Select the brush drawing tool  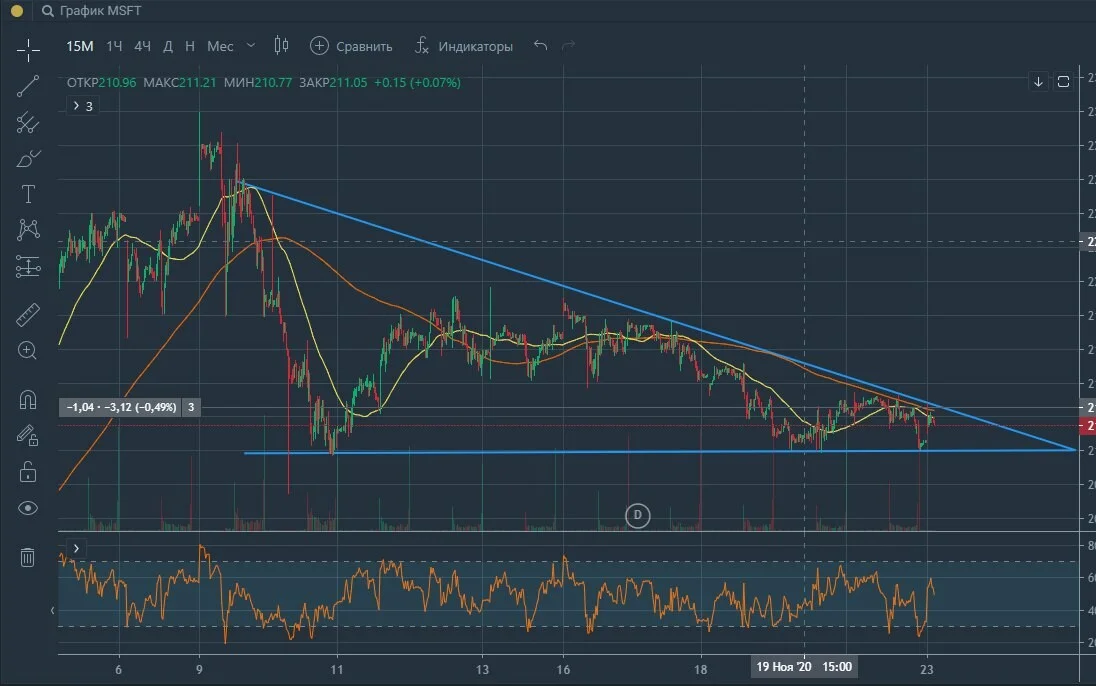pyautogui.click(x=28, y=159)
